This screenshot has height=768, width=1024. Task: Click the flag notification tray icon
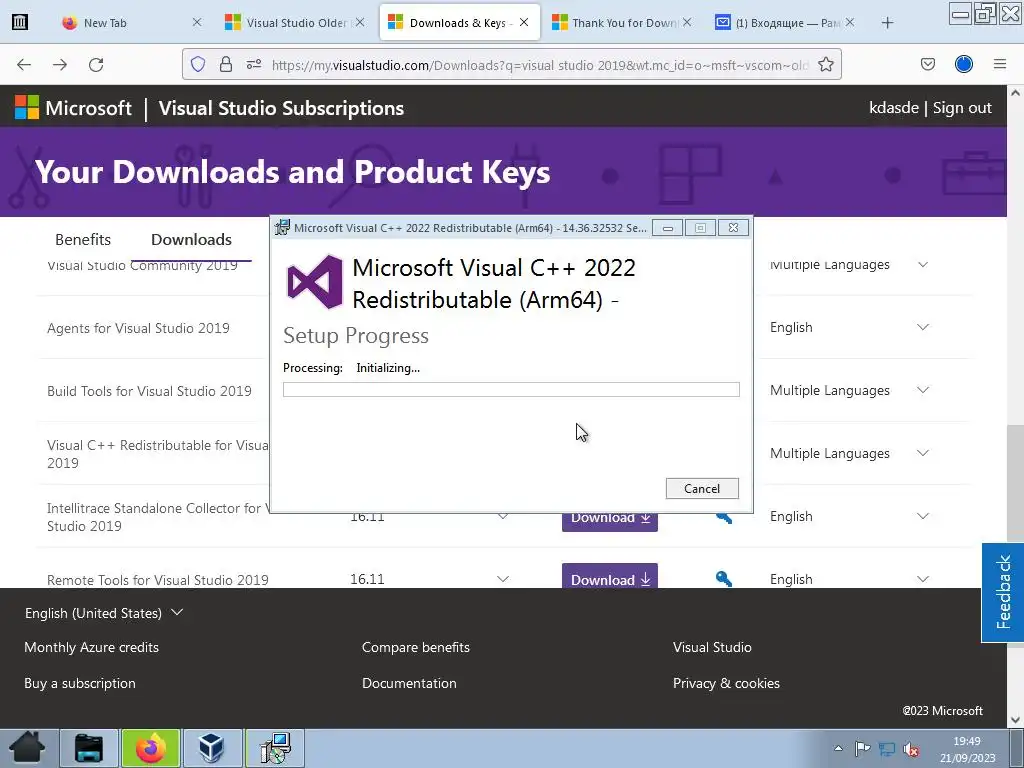tap(862, 748)
